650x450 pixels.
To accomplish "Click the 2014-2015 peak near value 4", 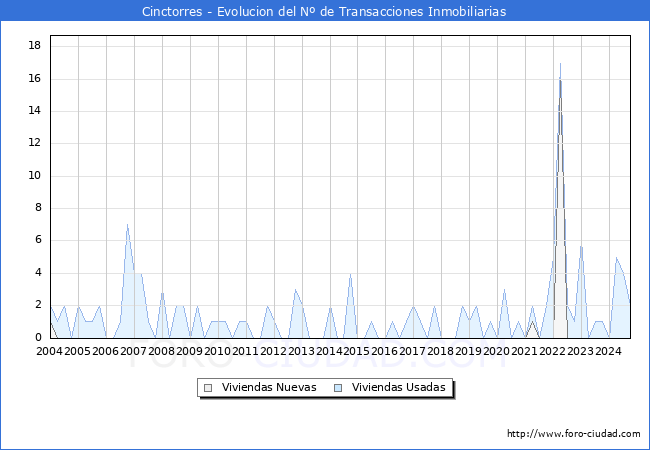I will (351, 273).
